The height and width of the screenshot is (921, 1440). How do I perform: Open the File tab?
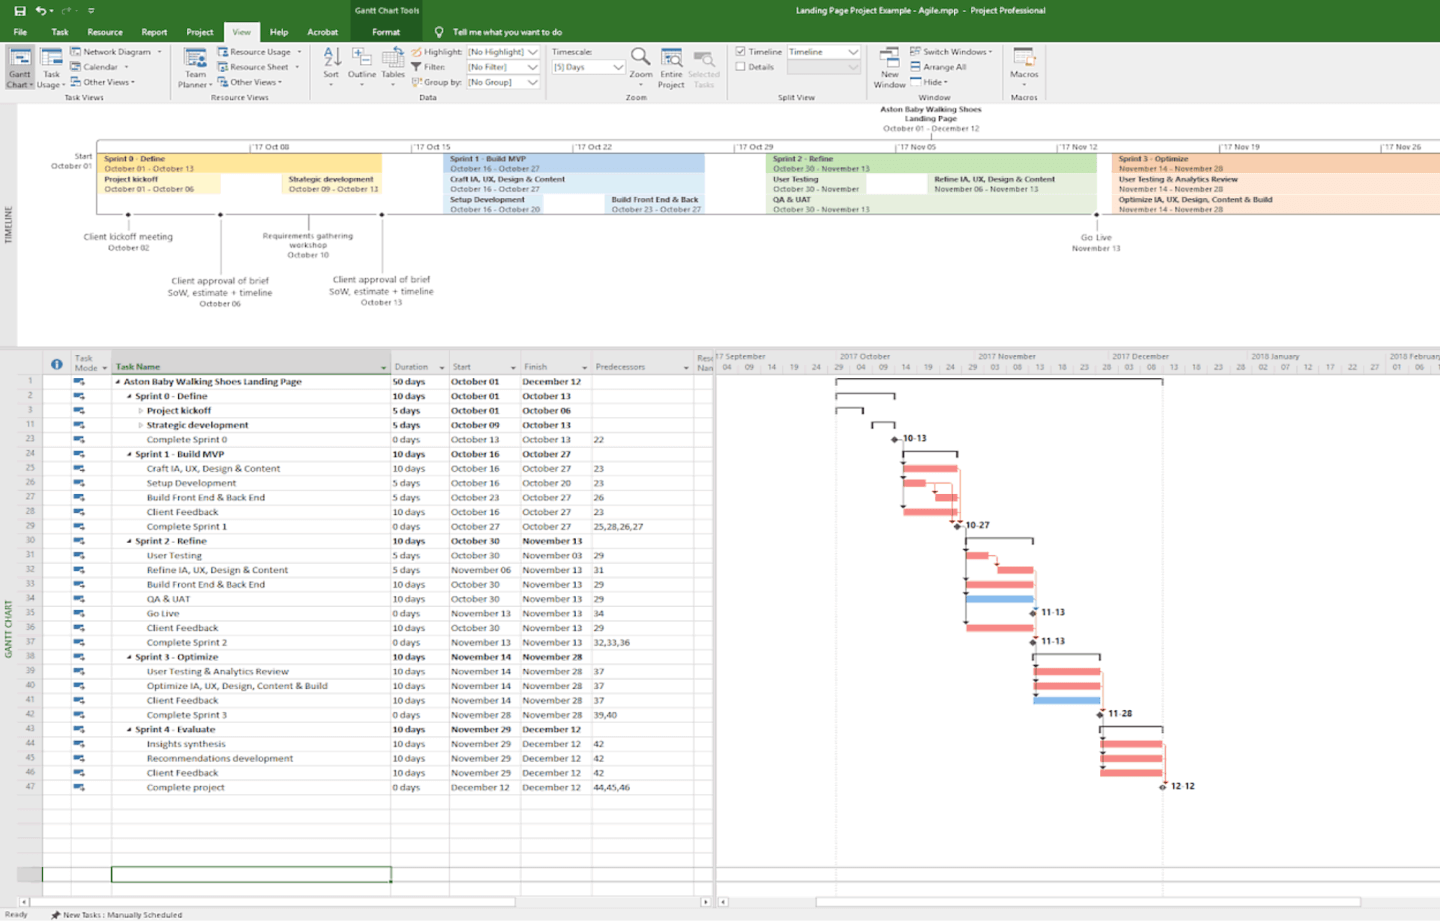[20, 32]
